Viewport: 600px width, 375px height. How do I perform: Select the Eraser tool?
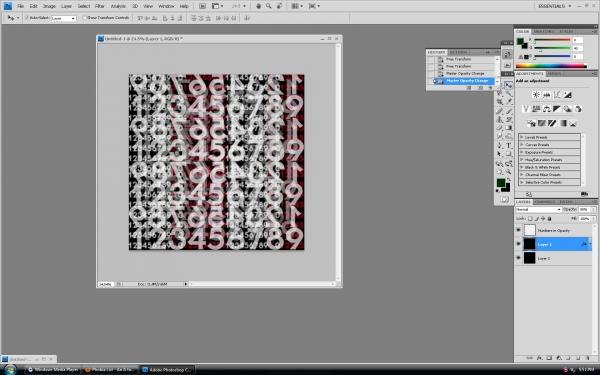coord(499,128)
